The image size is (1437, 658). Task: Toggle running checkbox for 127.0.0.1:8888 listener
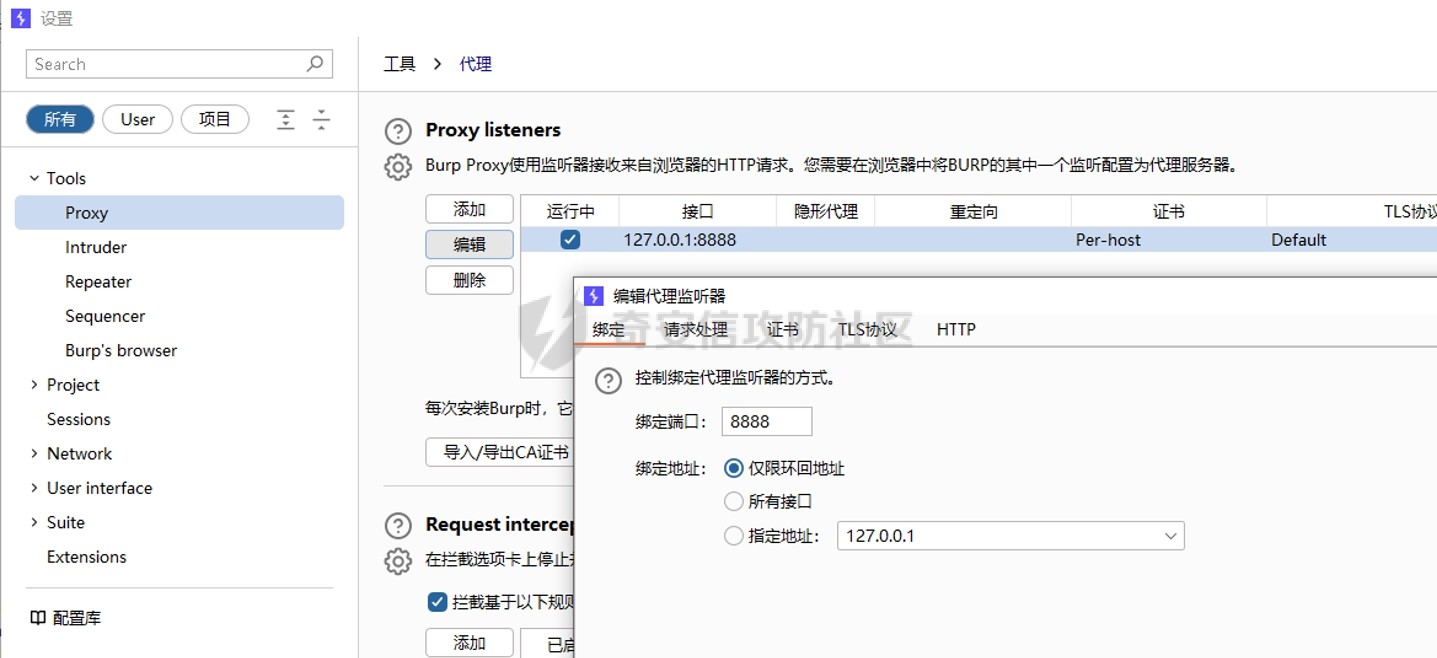570,240
